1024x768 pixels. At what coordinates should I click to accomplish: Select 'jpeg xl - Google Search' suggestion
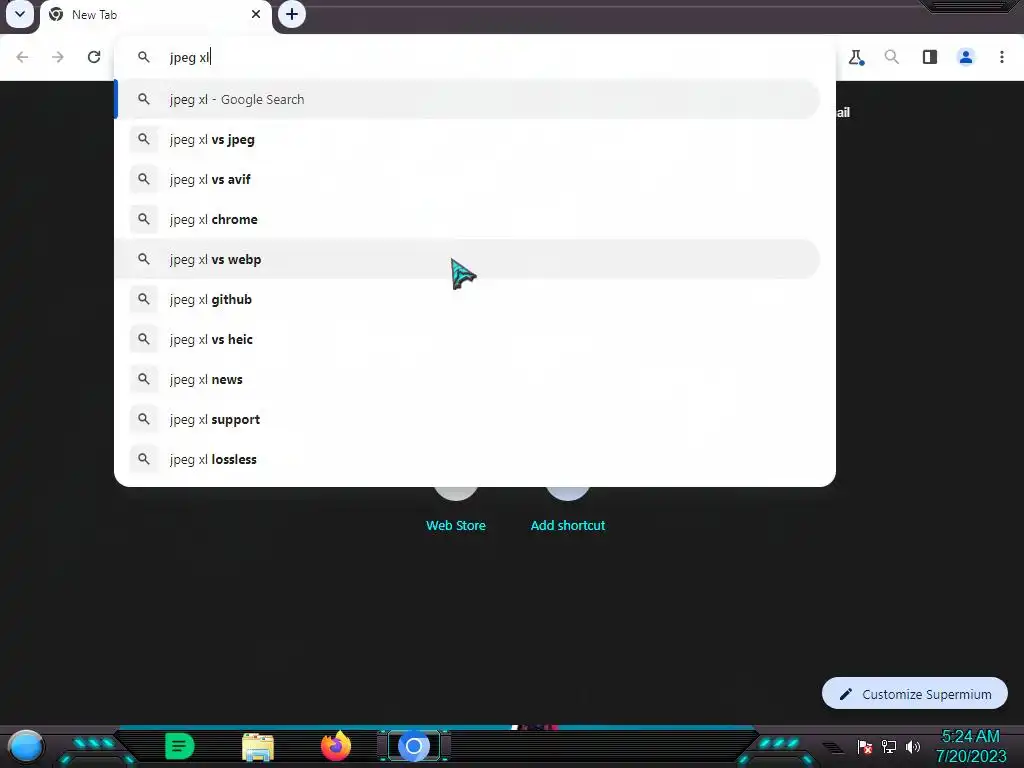coord(468,99)
